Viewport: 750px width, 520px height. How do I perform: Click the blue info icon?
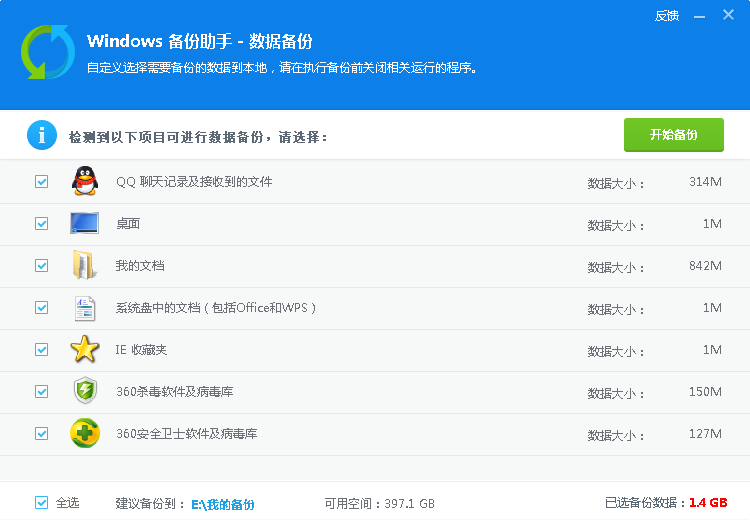point(41,135)
